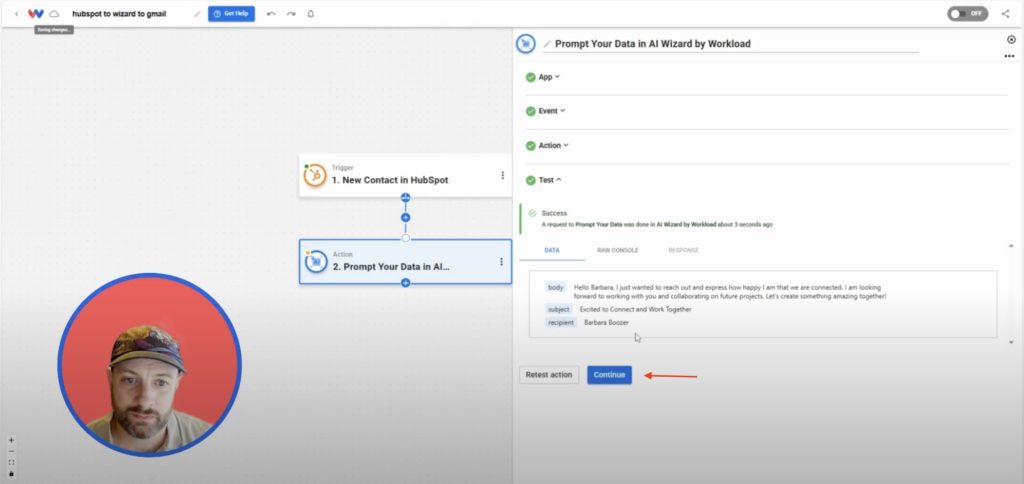Select the Prompt Your Data in AI action node

tap(405, 261)
